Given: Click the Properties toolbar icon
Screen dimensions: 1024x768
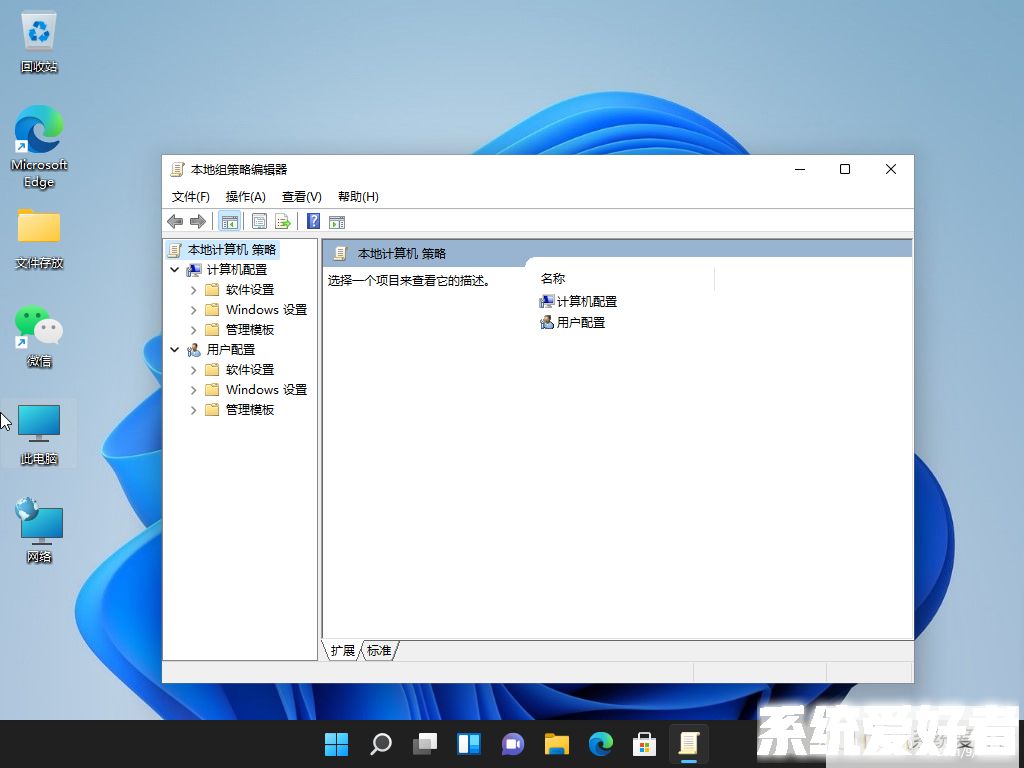Looking at the screenshot, I should [x=260, y=222].
